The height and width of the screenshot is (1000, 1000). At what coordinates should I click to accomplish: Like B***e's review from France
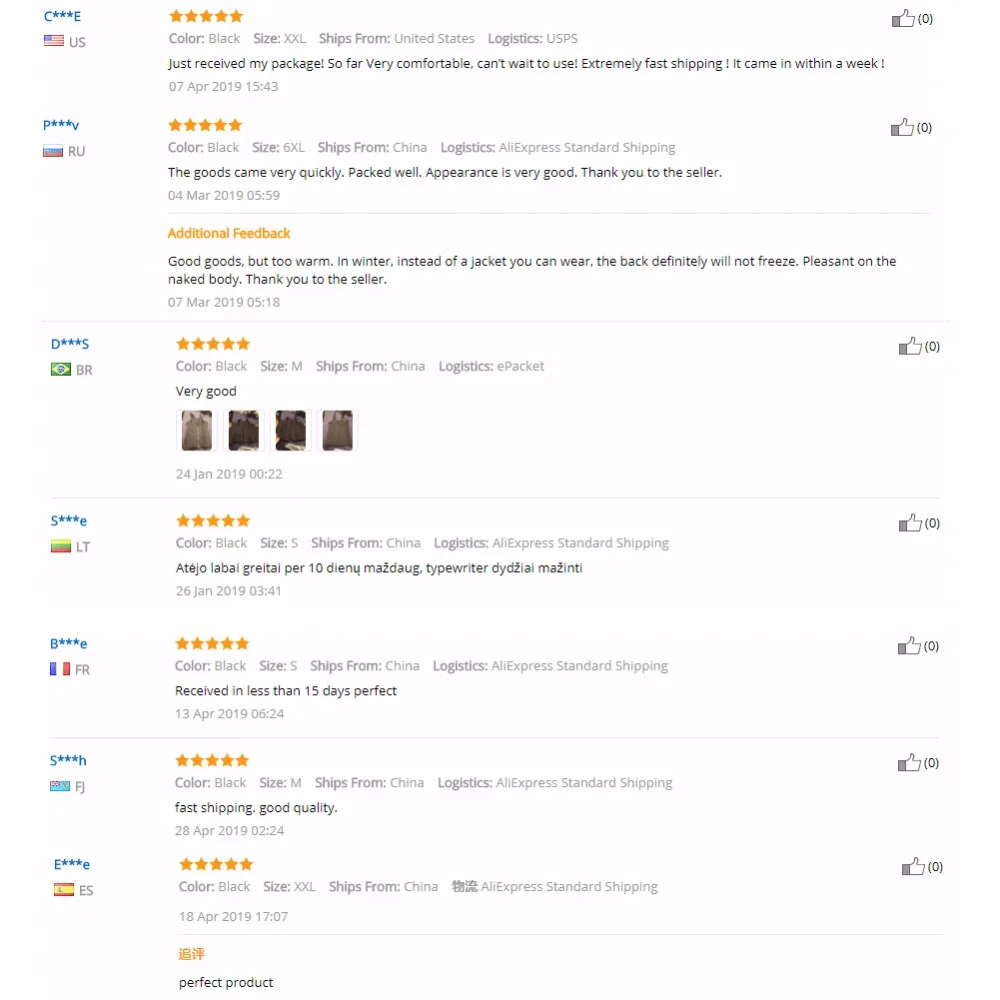click(909, 646)
